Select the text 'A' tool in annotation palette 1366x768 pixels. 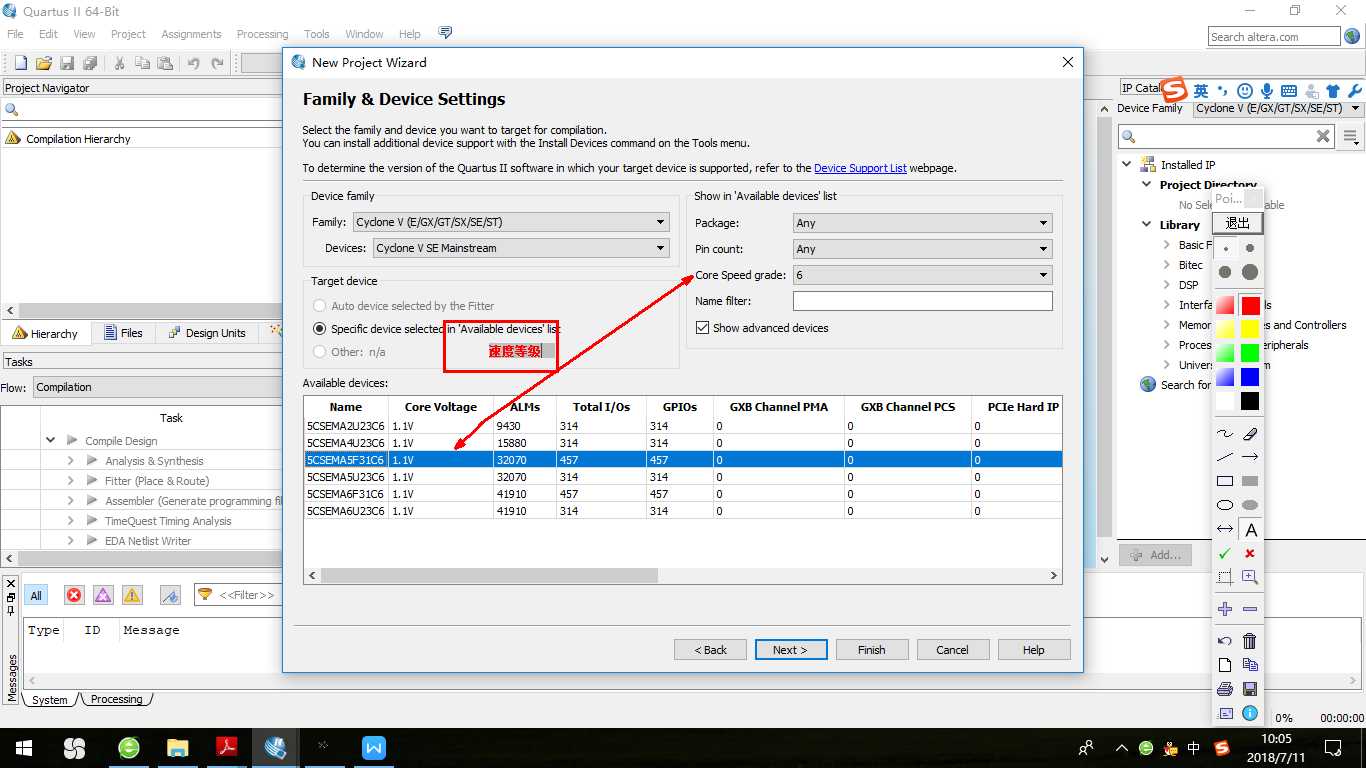pyautogui.click(x=1250, y=530)
